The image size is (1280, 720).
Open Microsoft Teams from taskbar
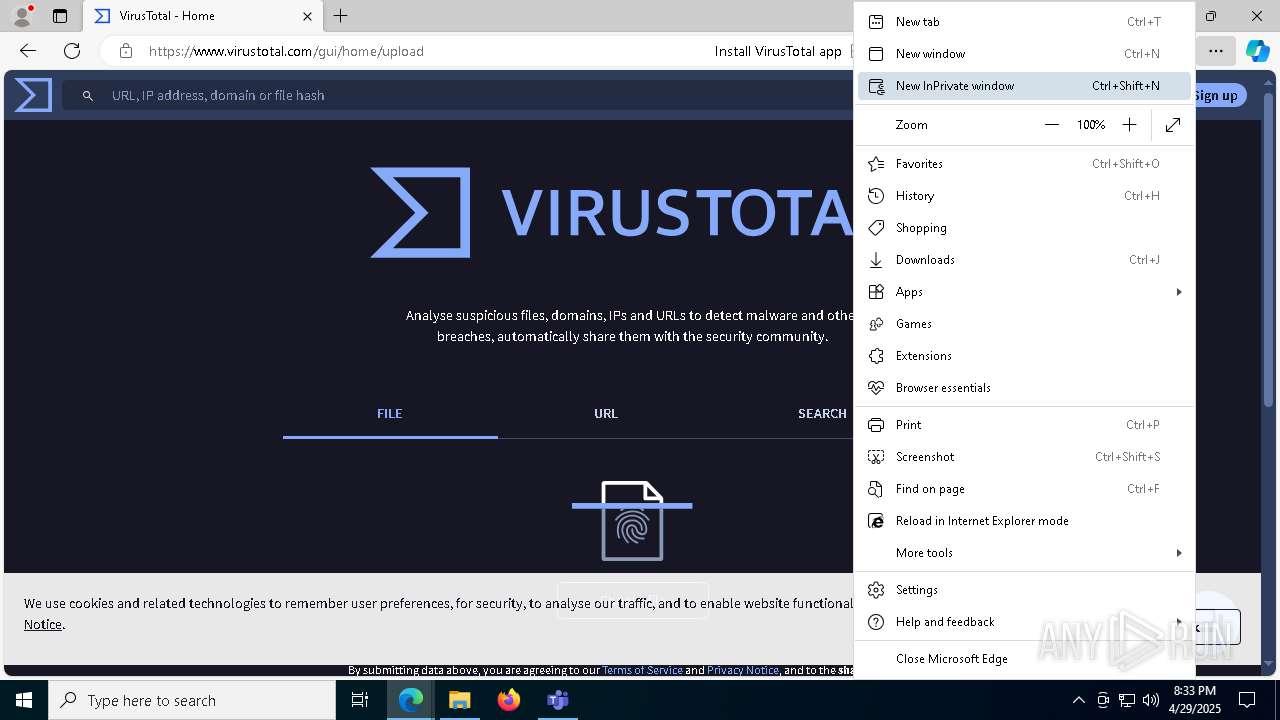click(x=558, y=700)
